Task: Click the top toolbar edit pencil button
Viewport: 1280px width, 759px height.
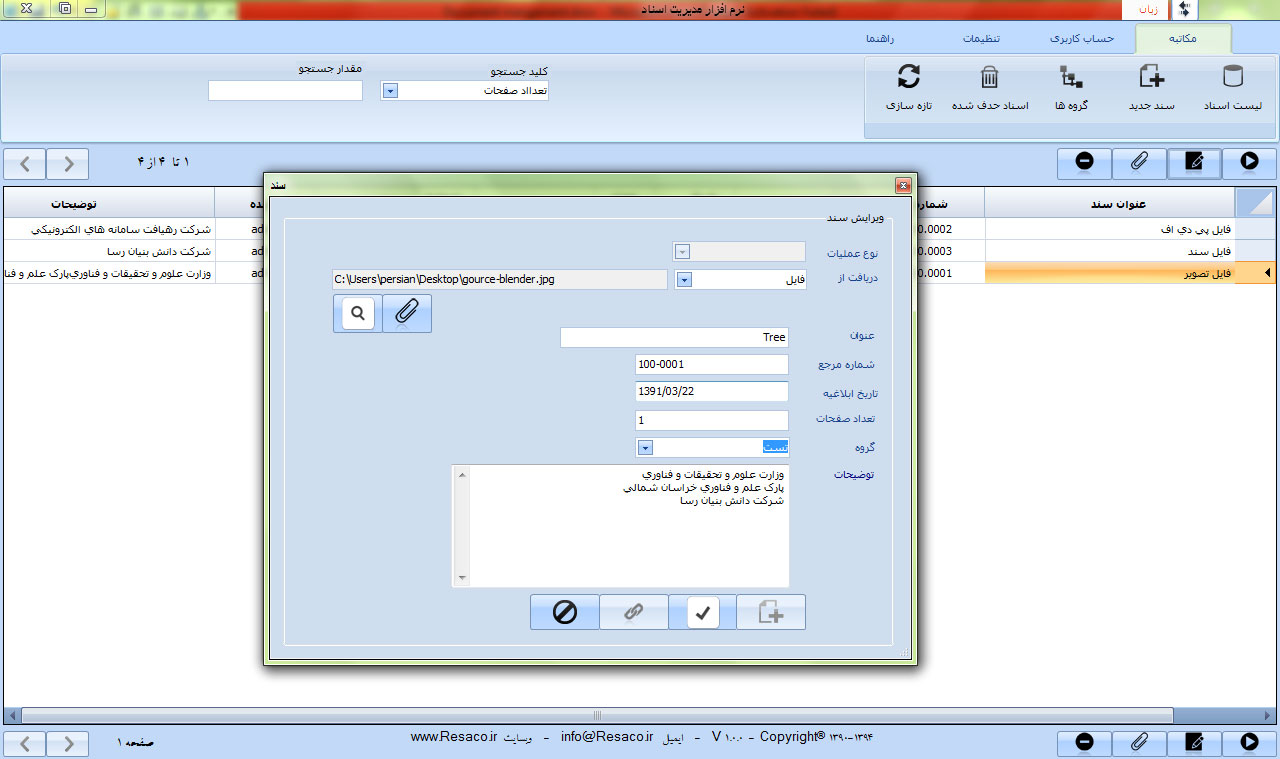Action: 1194,162
